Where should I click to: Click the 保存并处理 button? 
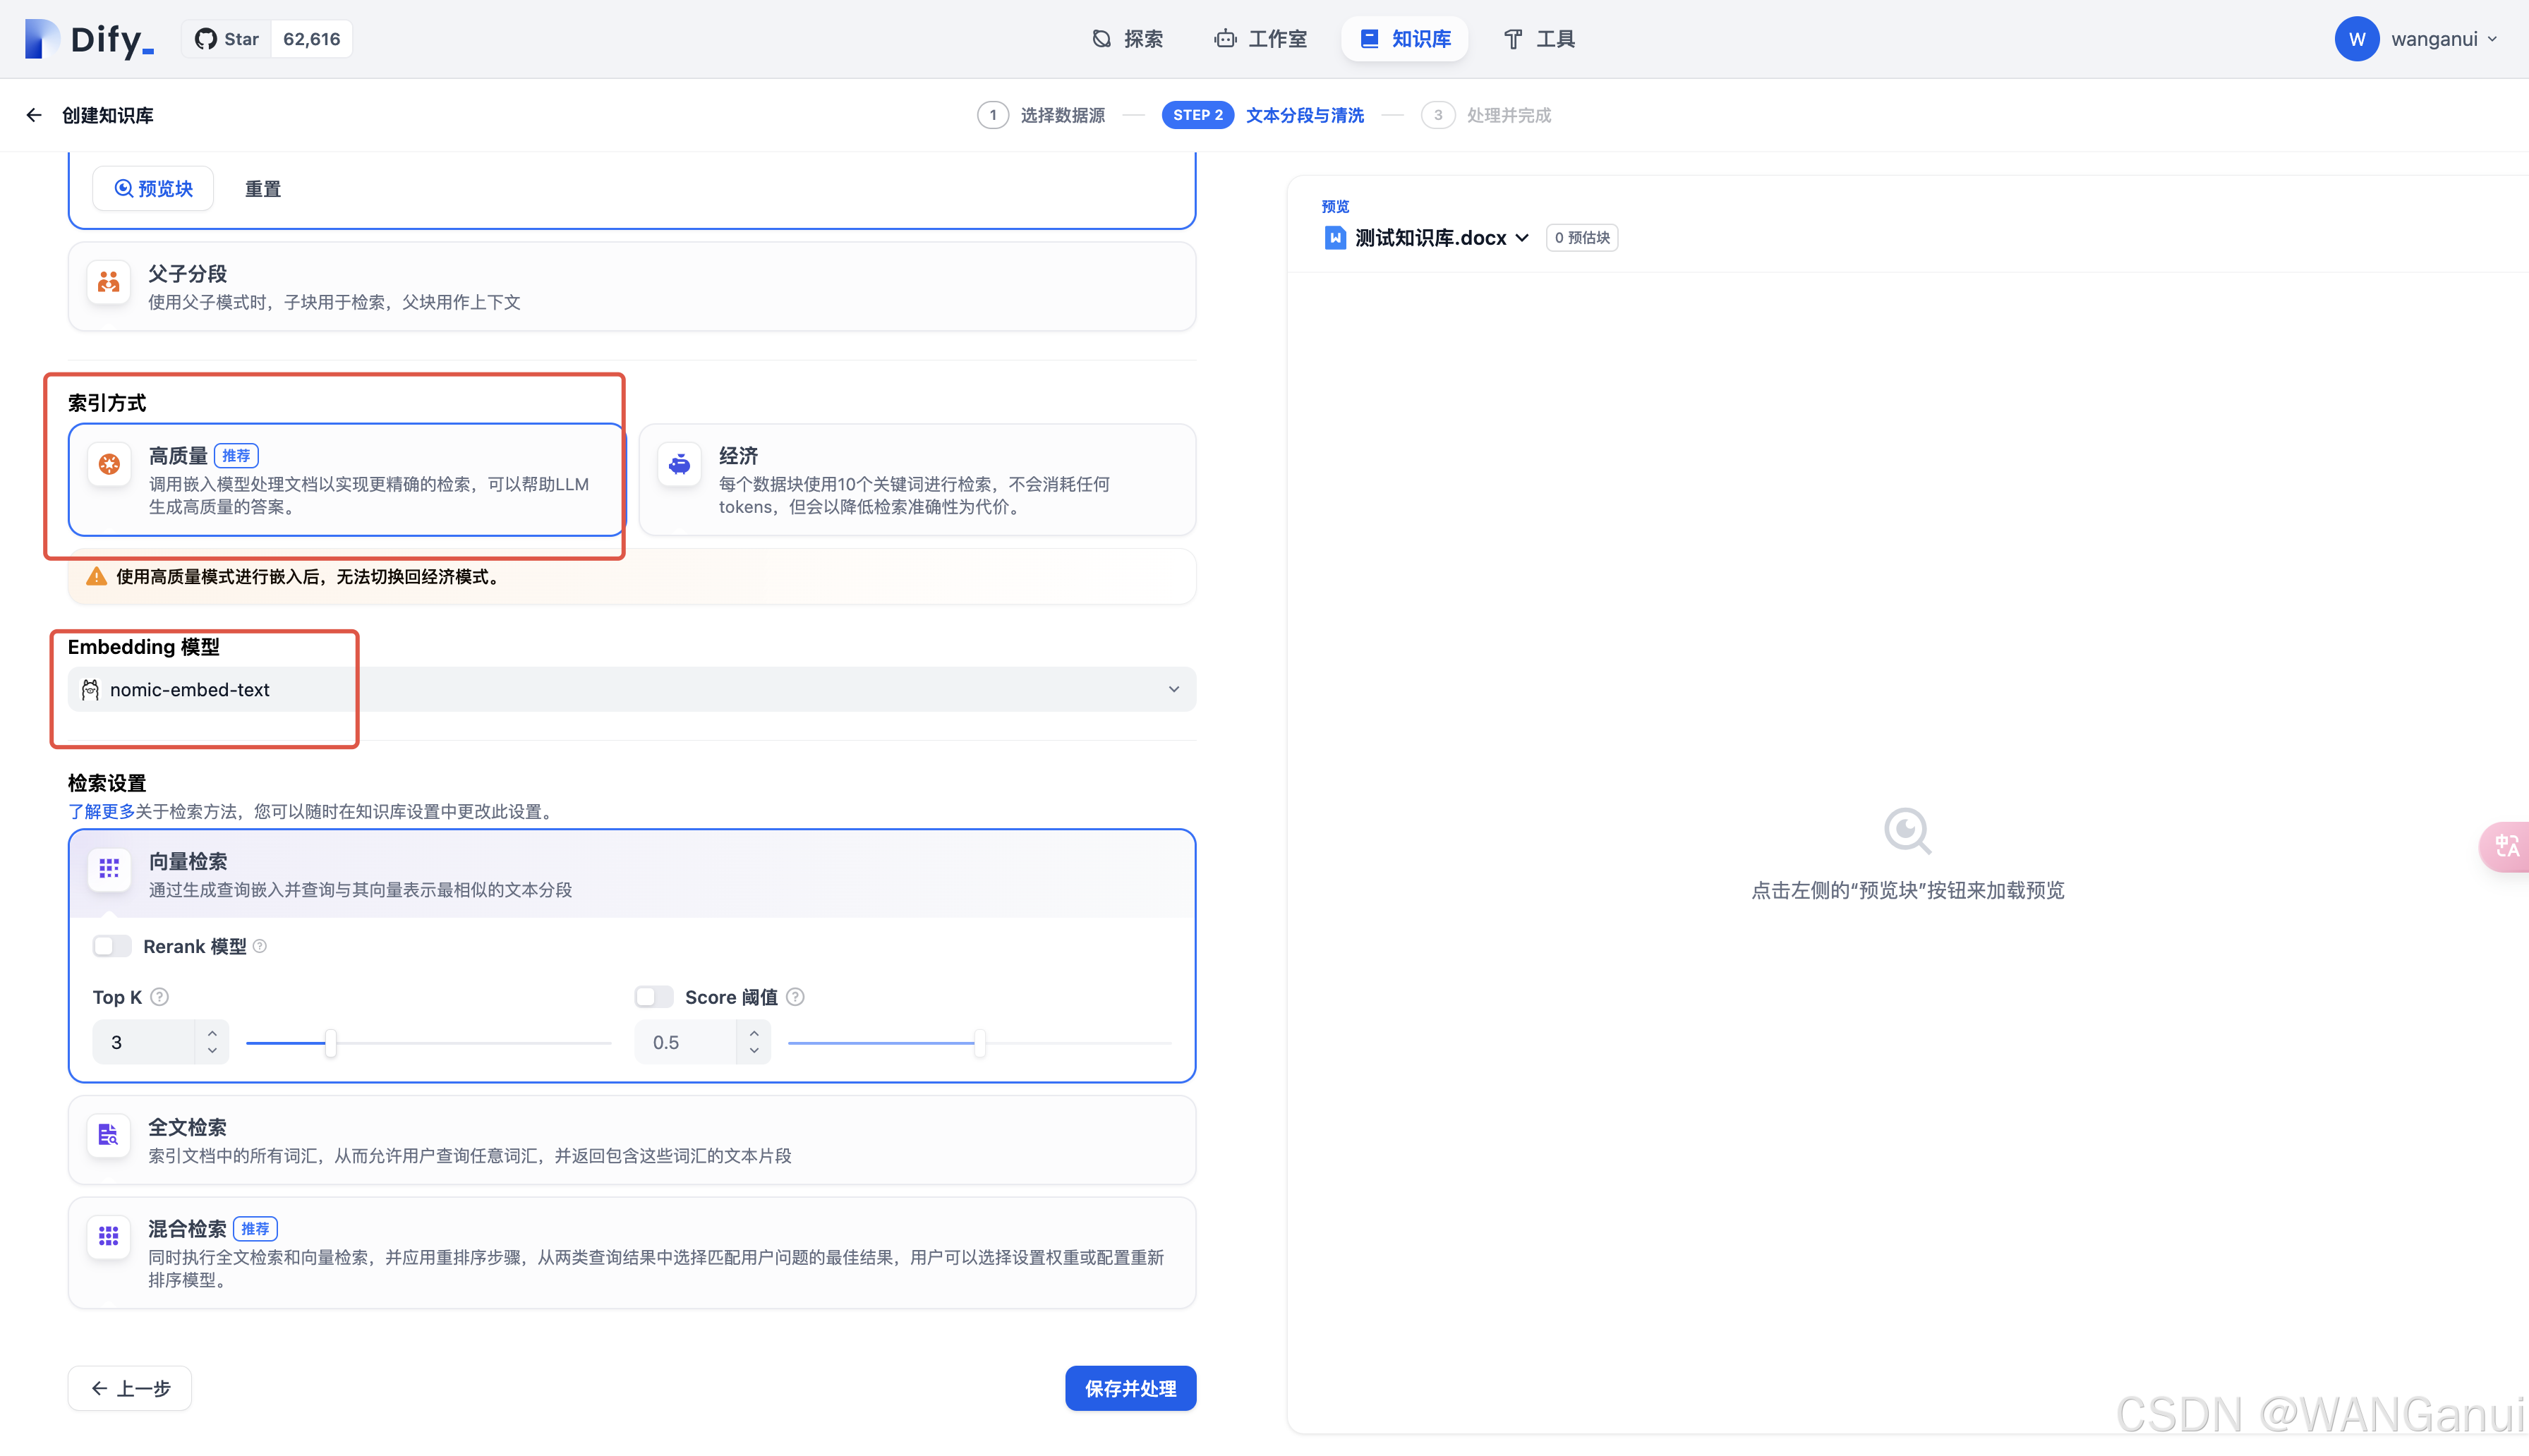coord(1130,1388)
